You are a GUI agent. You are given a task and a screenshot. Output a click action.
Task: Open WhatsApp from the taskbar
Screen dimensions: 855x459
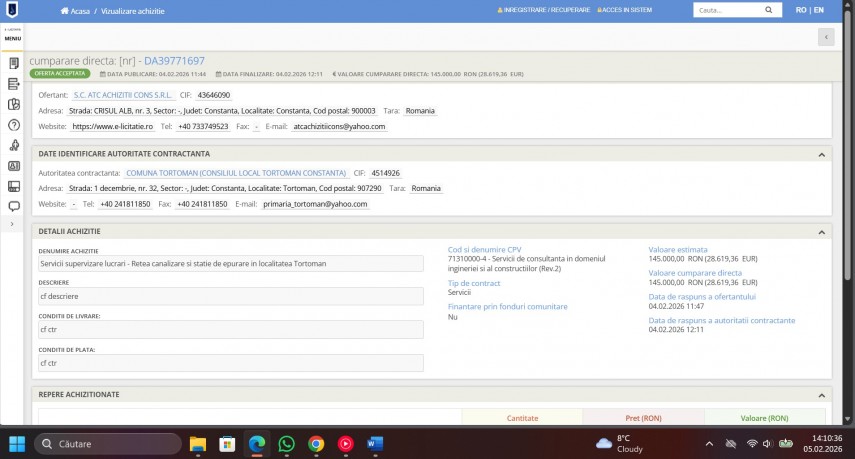tap(286, 443)
